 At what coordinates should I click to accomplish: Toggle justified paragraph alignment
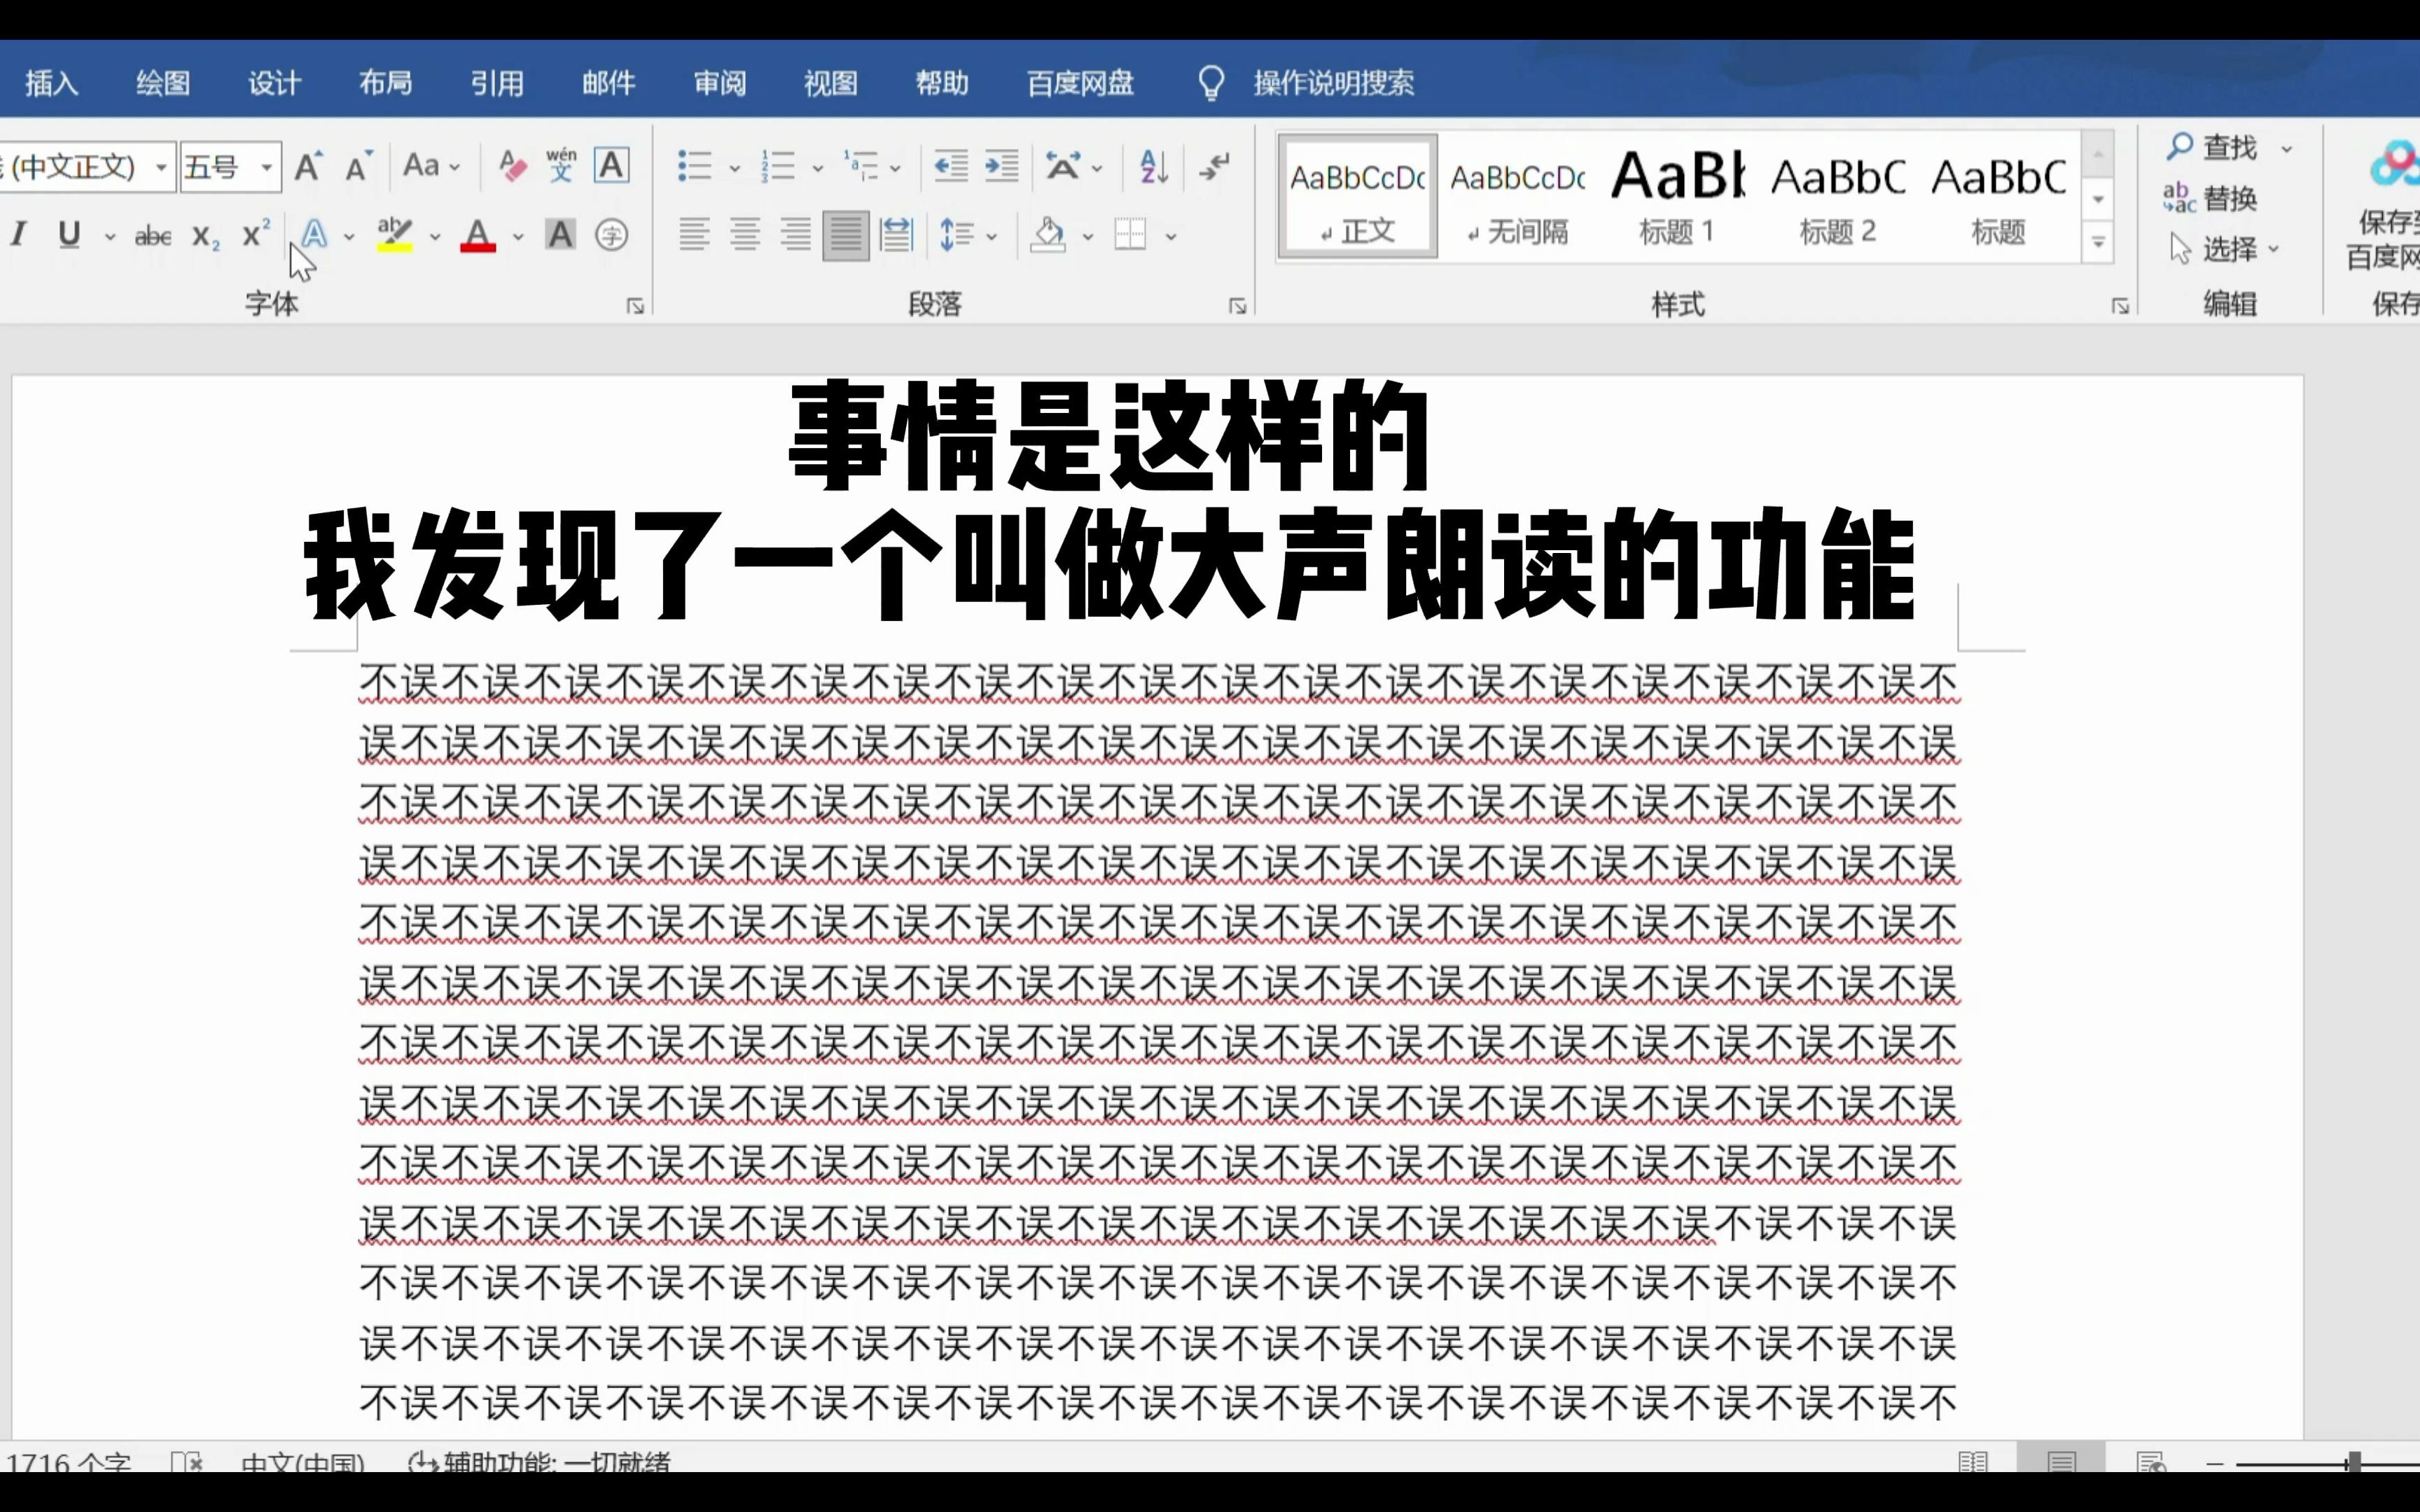tap(845, 236)
